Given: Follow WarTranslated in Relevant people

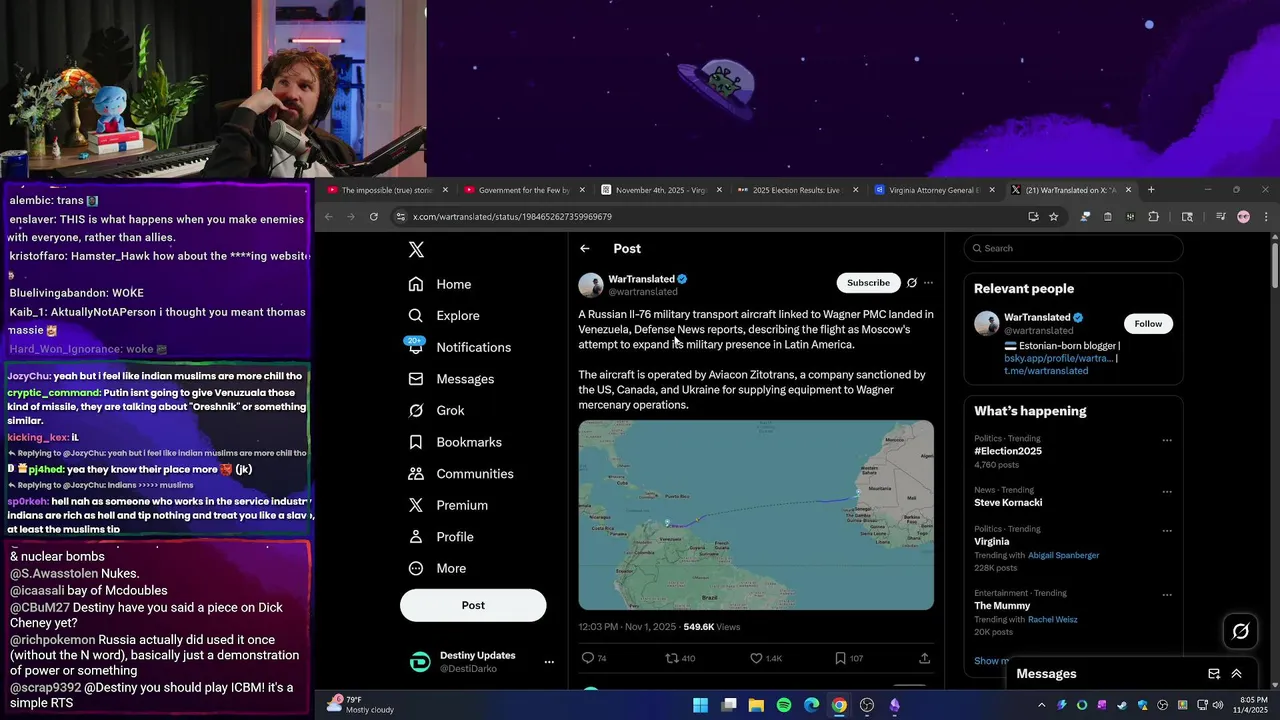Looking at the screenshot, I should click(x=1148, y=324).
